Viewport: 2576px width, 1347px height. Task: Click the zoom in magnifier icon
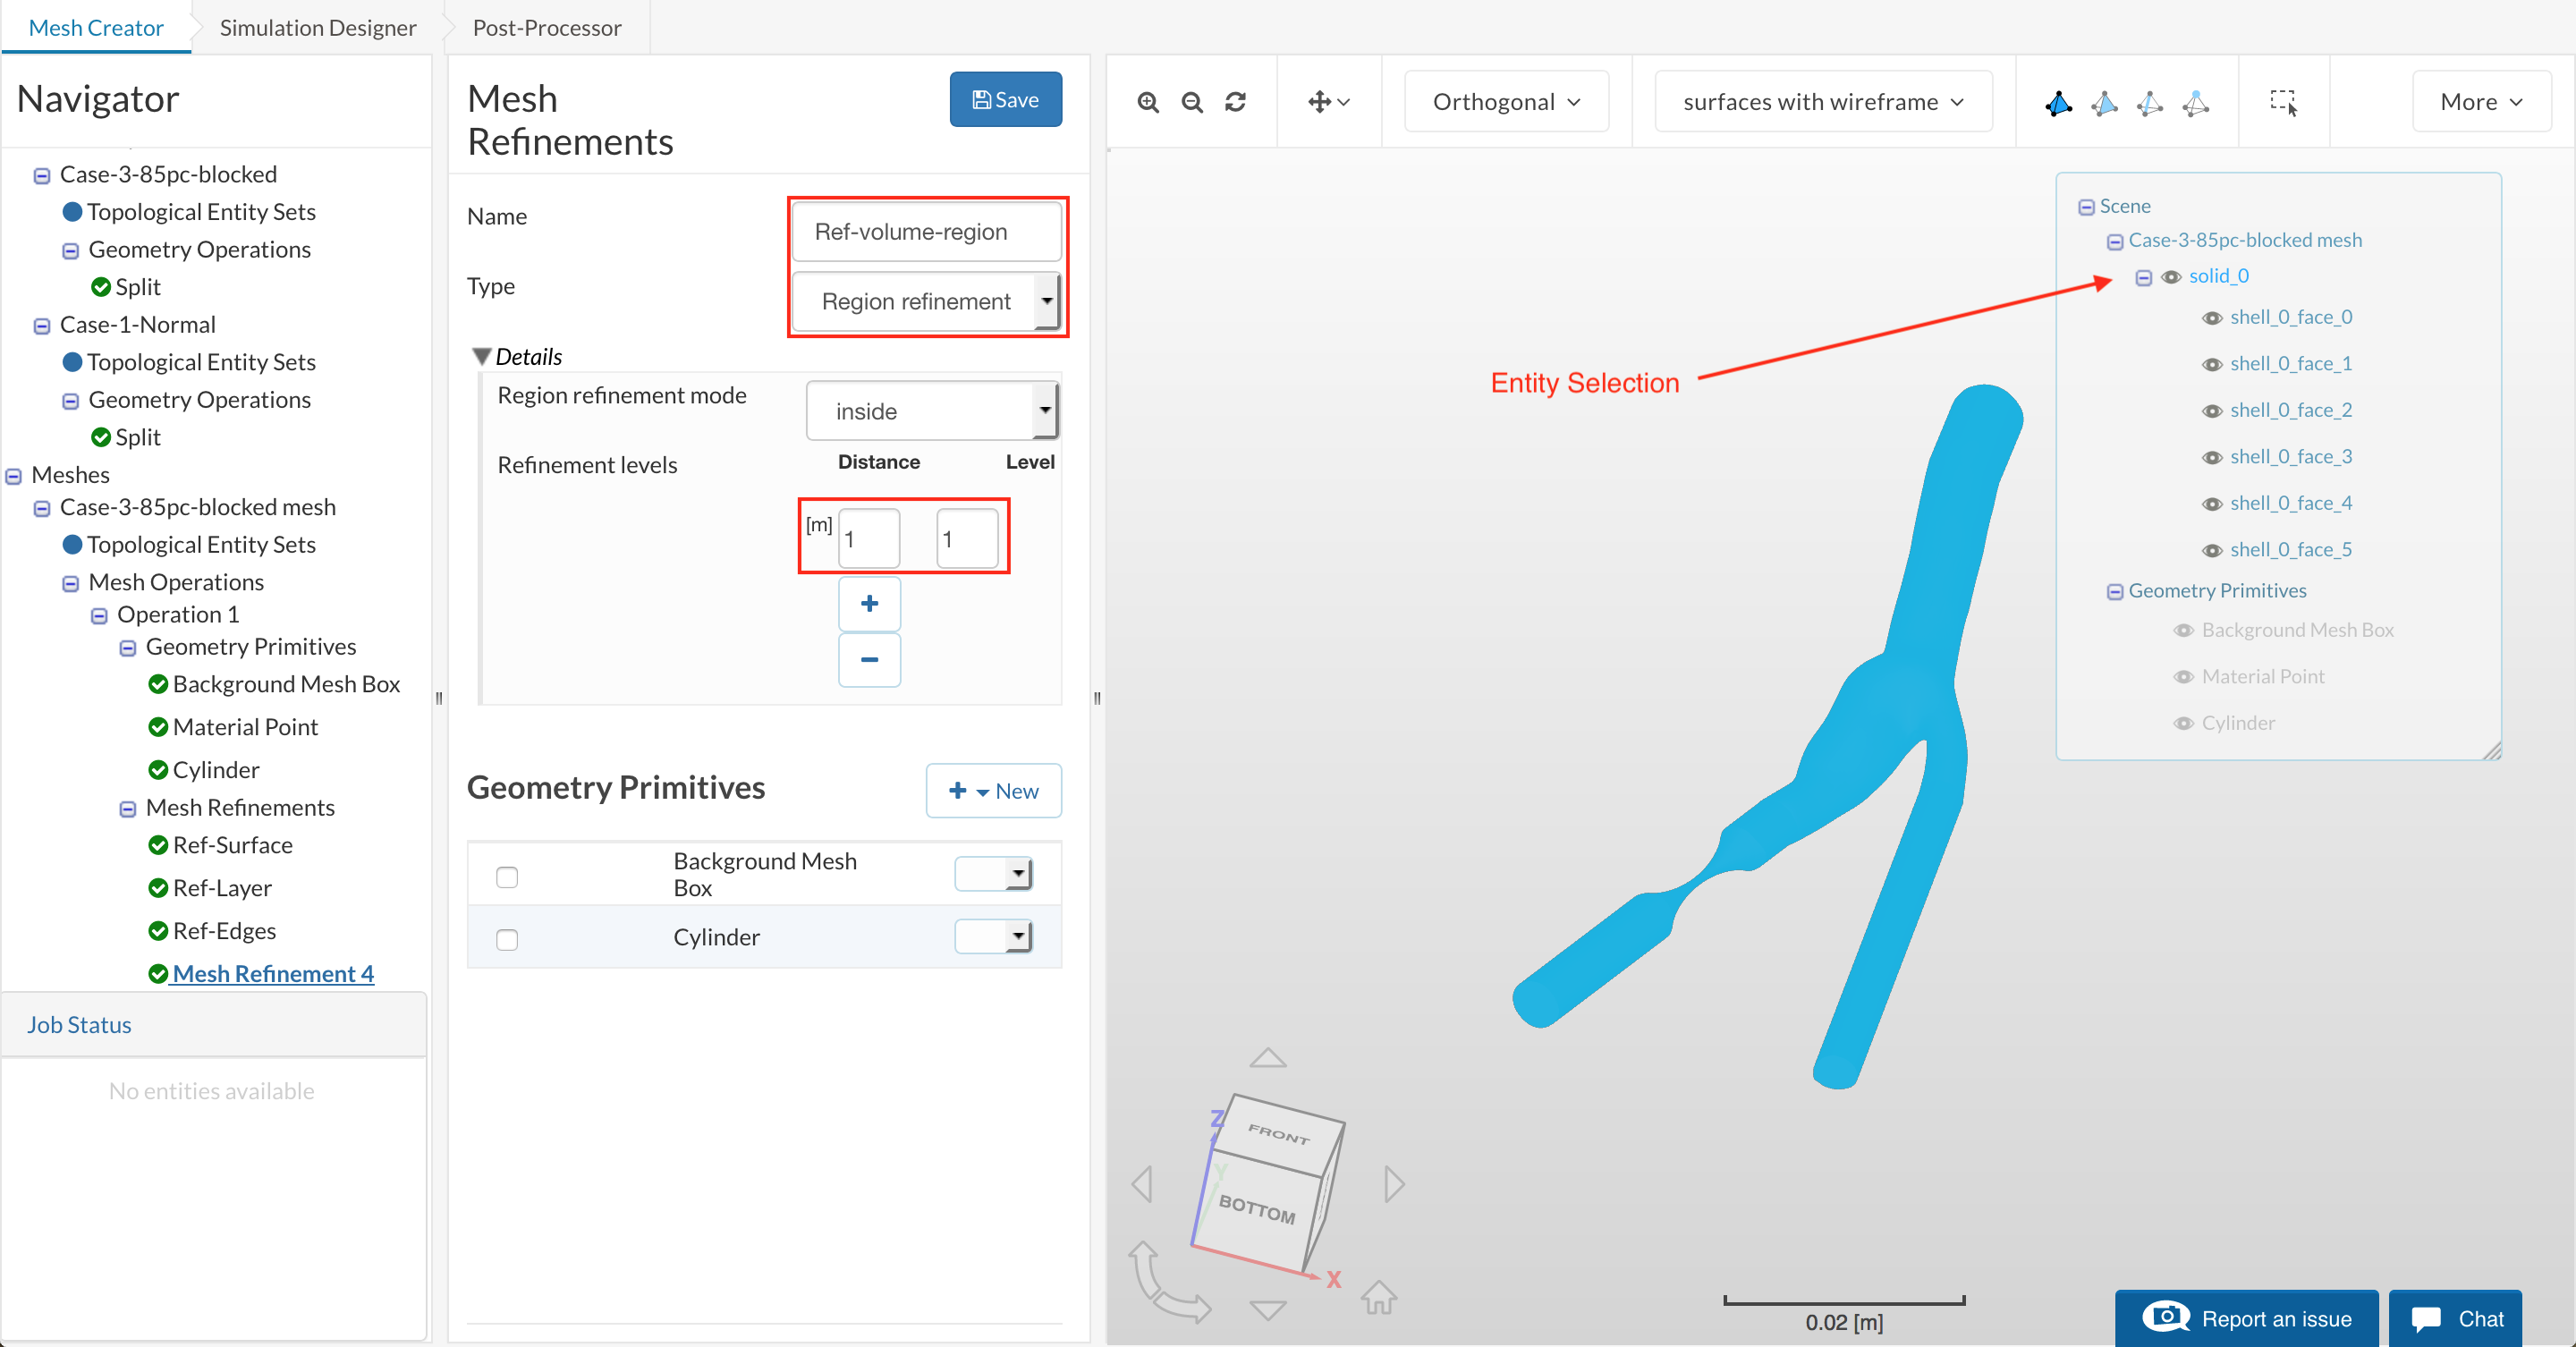1148,102
